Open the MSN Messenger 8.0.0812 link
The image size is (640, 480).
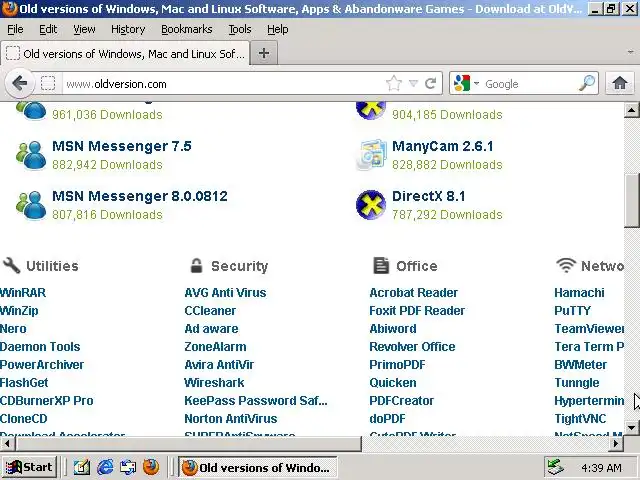coord(140,196)
